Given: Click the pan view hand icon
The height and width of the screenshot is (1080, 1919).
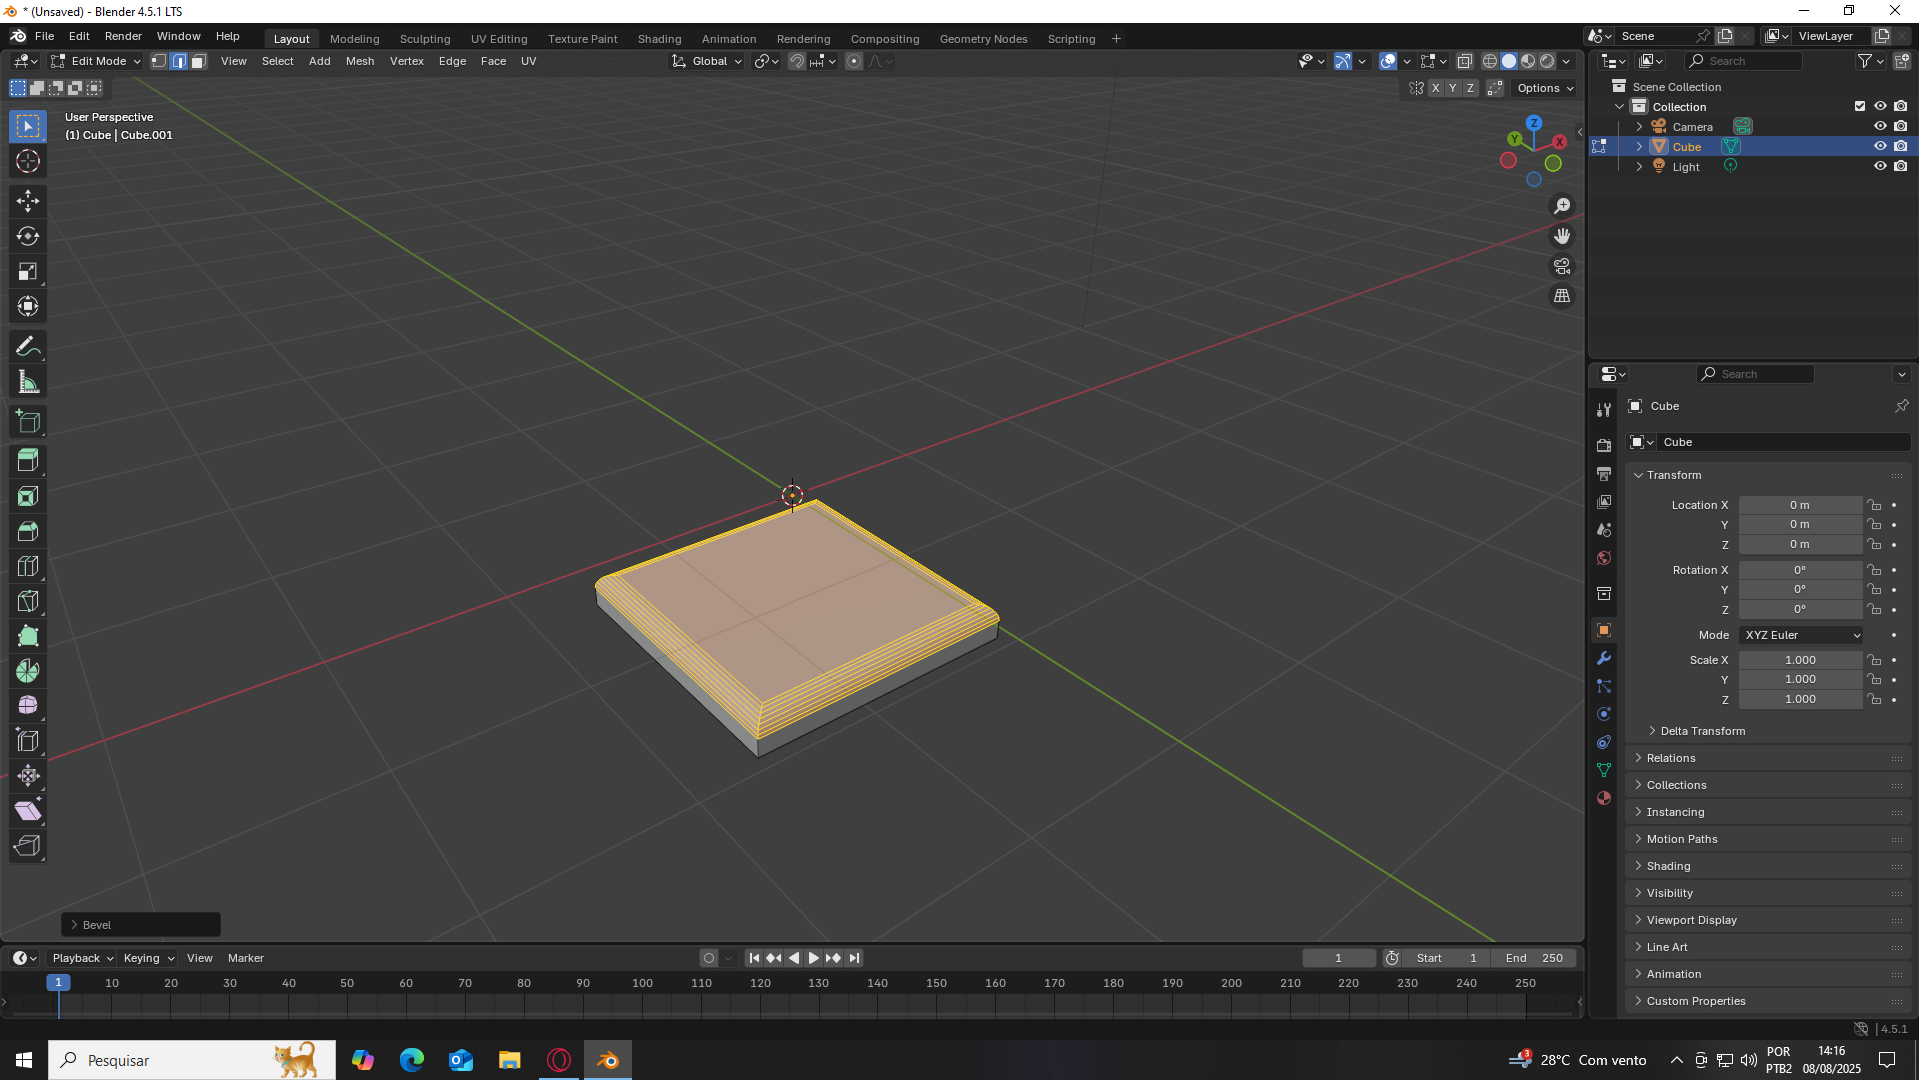Looking at the screenshot, I should [1562, 236].
